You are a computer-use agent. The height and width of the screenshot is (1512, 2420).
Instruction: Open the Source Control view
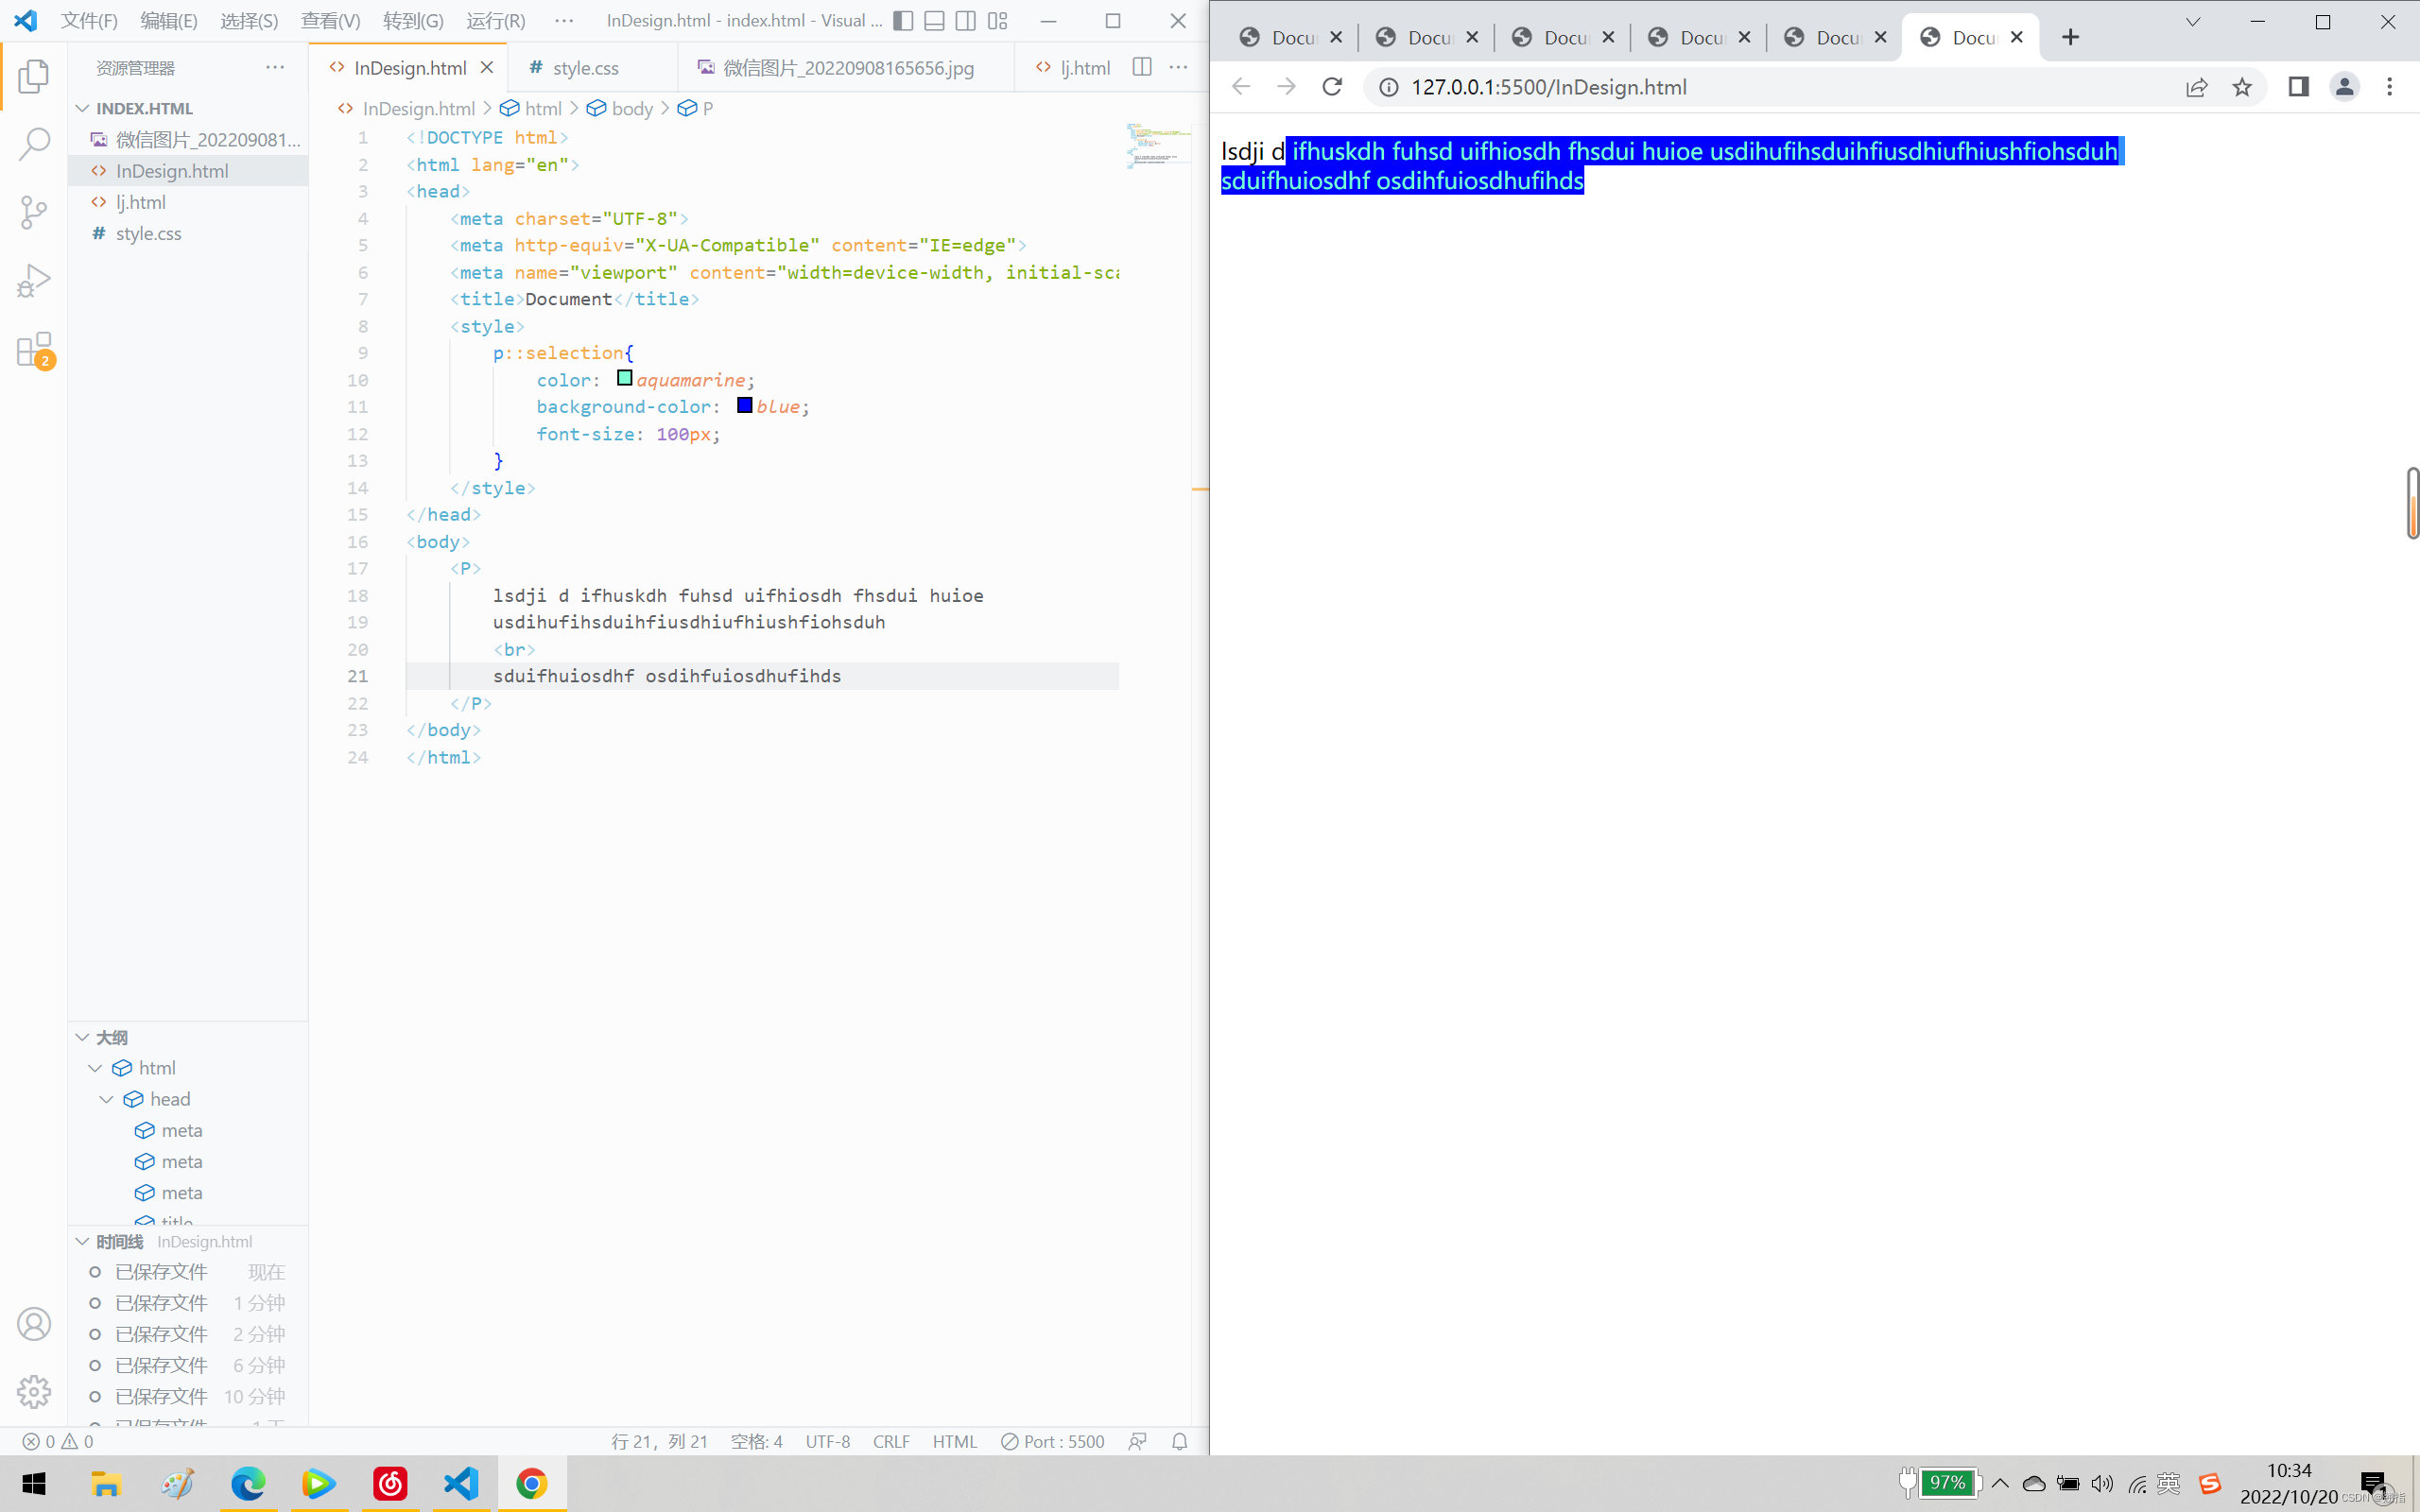(x=34, y=212)
